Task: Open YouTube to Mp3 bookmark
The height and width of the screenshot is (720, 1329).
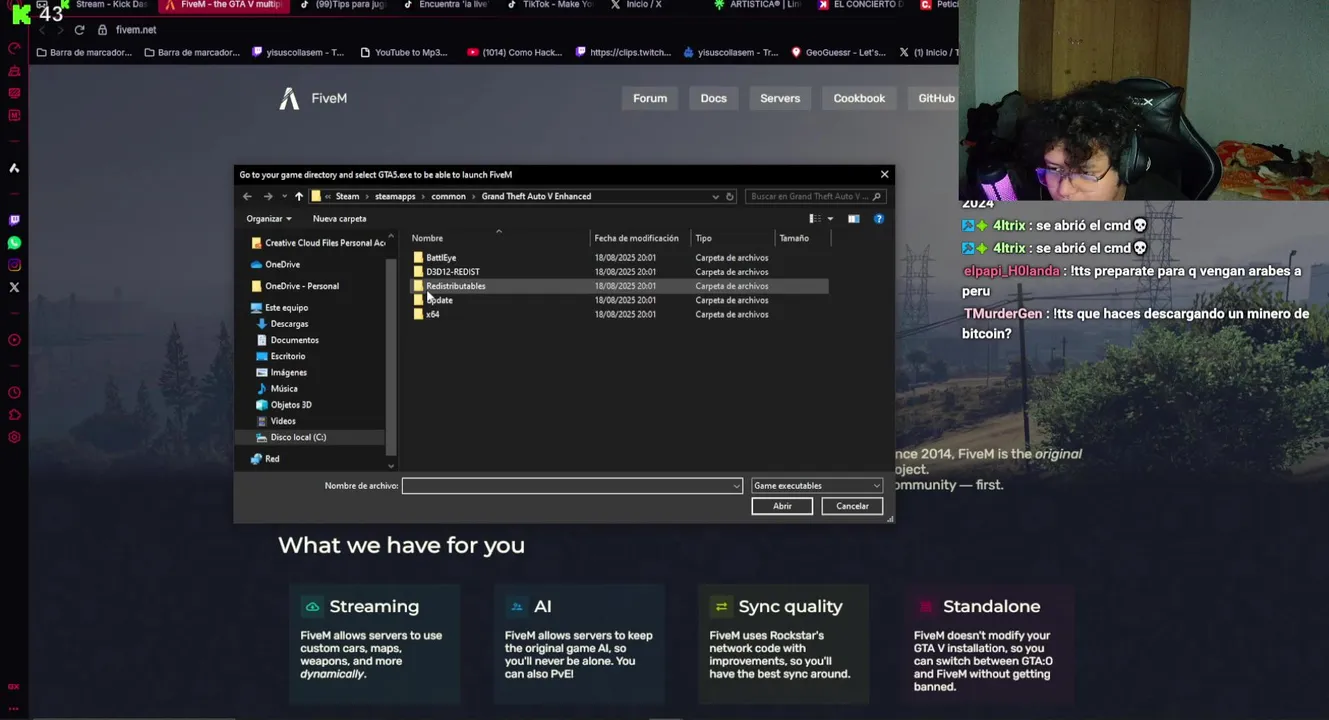Action: pos(403,52)
